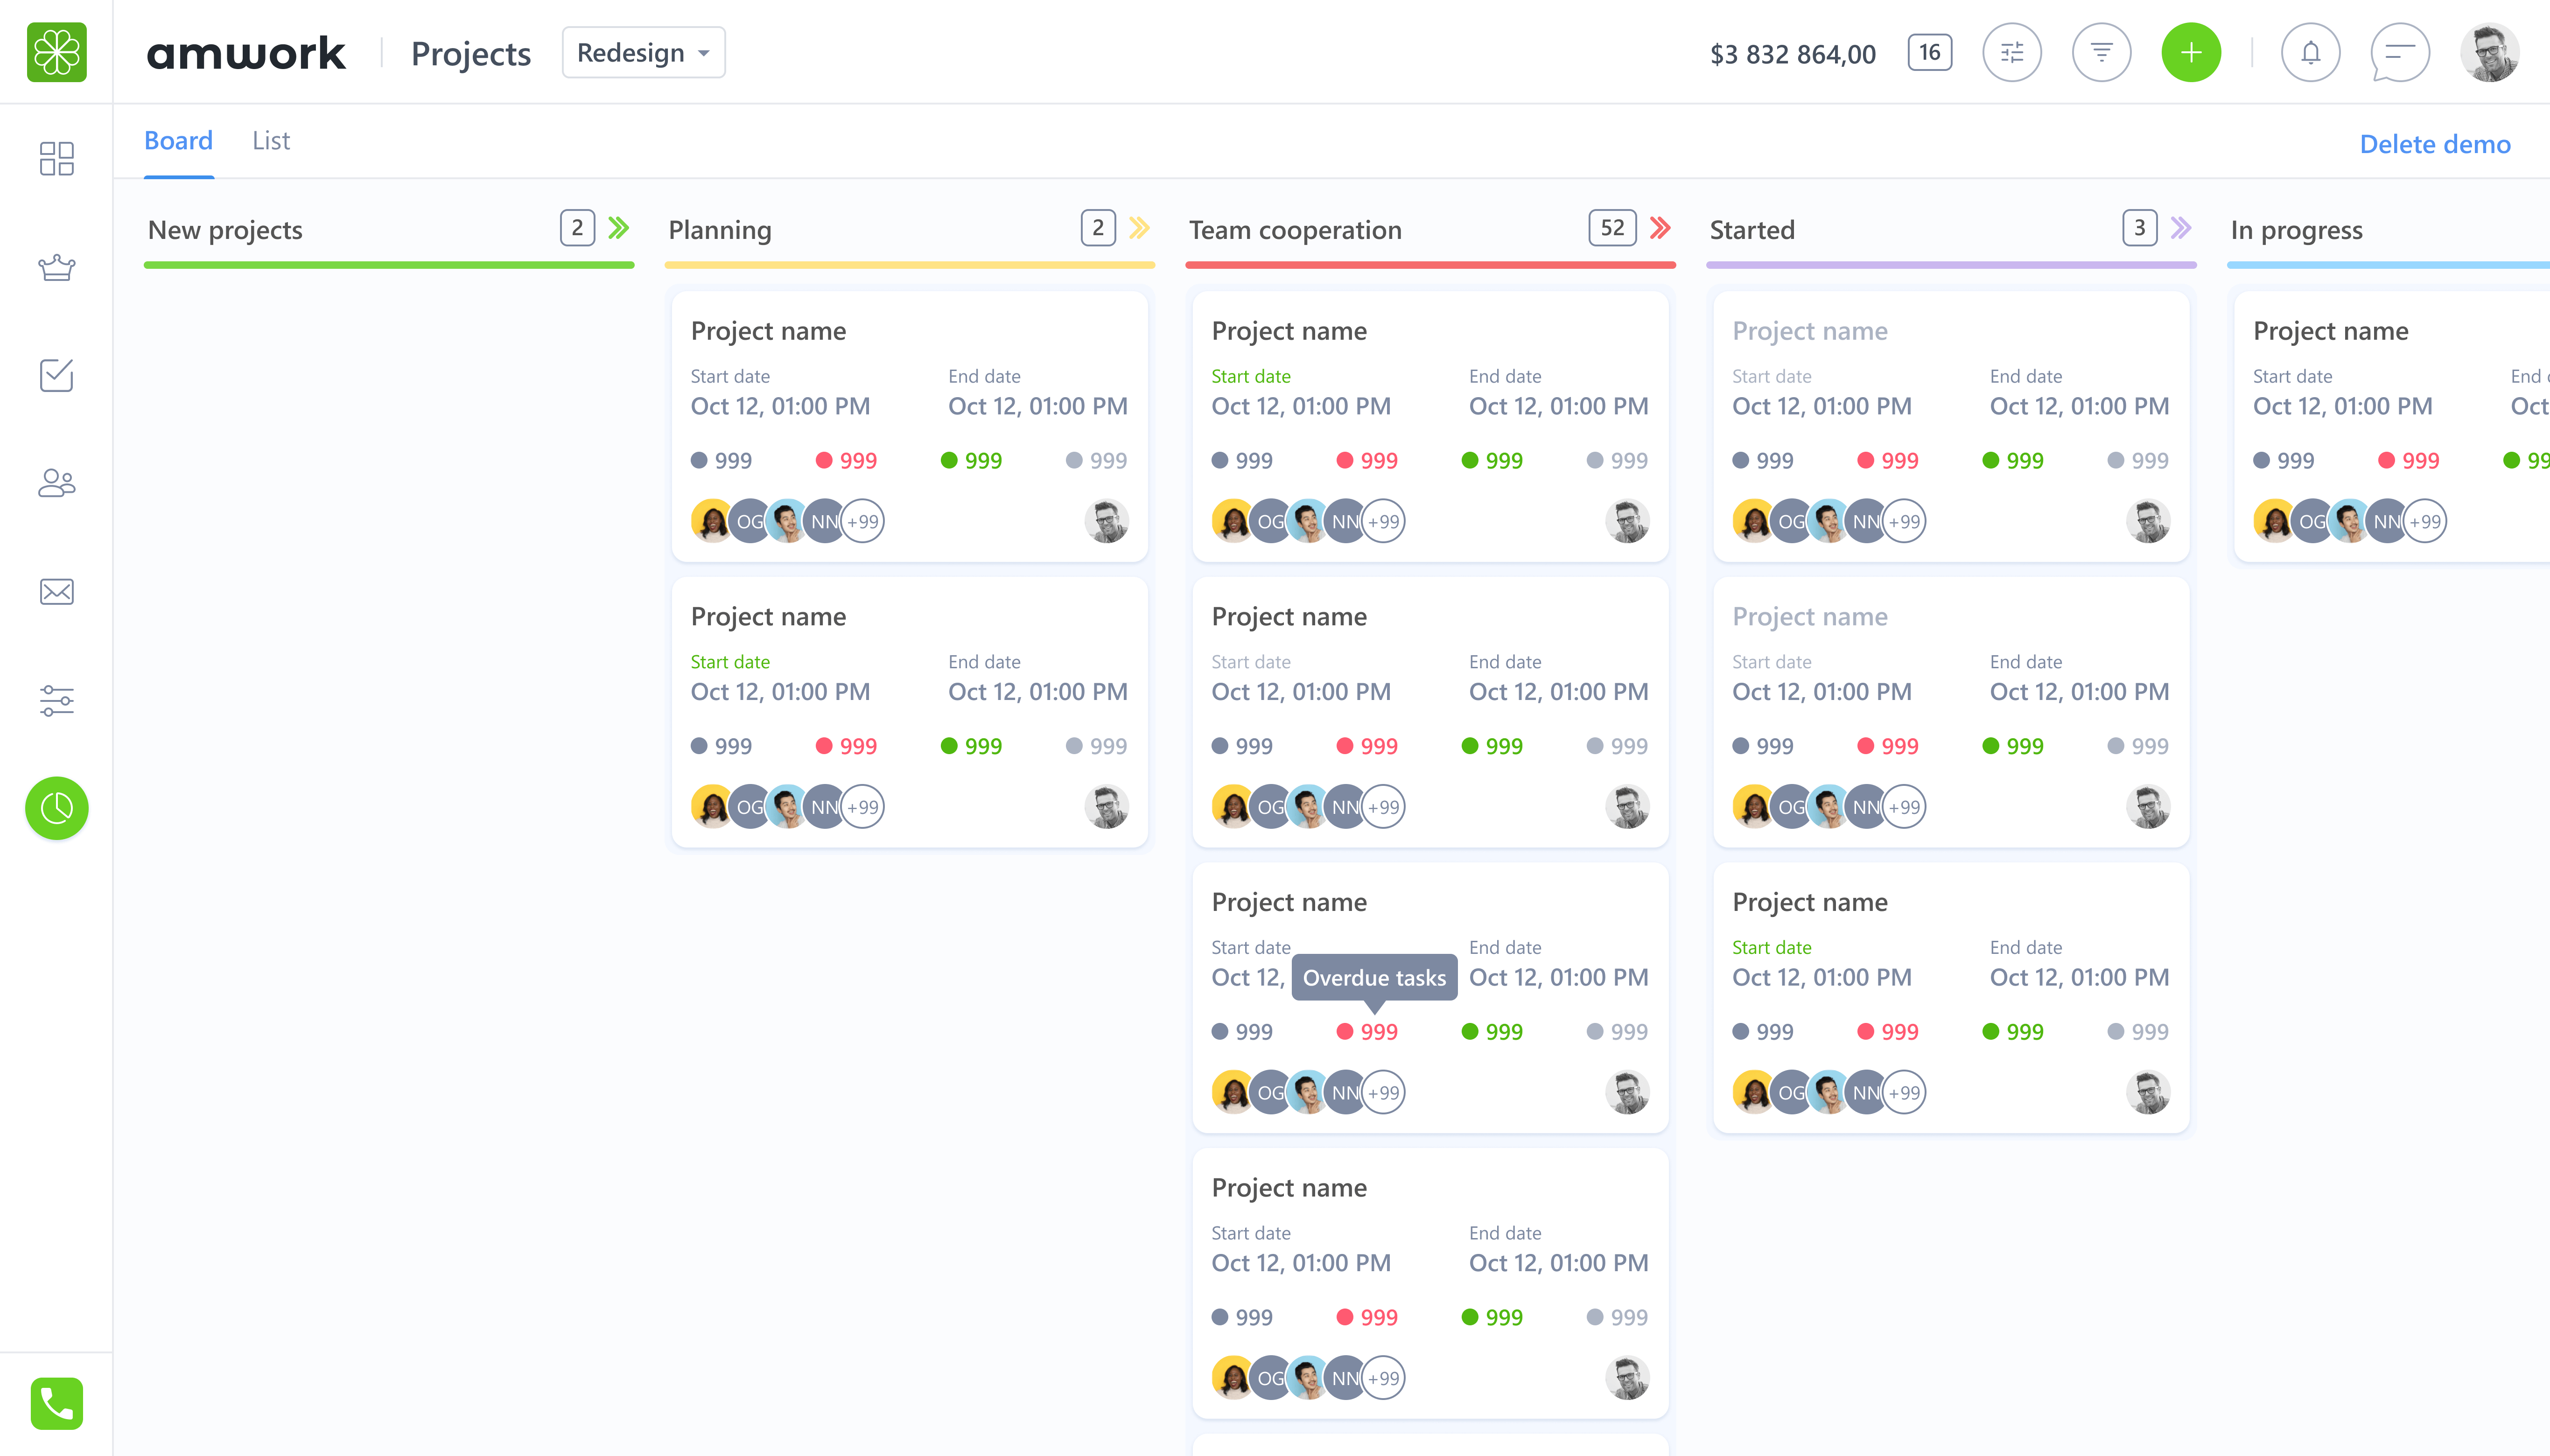Open the contacts people icon in sidebar
This screenshot has height=1456, width=2550.
[56, 483]
